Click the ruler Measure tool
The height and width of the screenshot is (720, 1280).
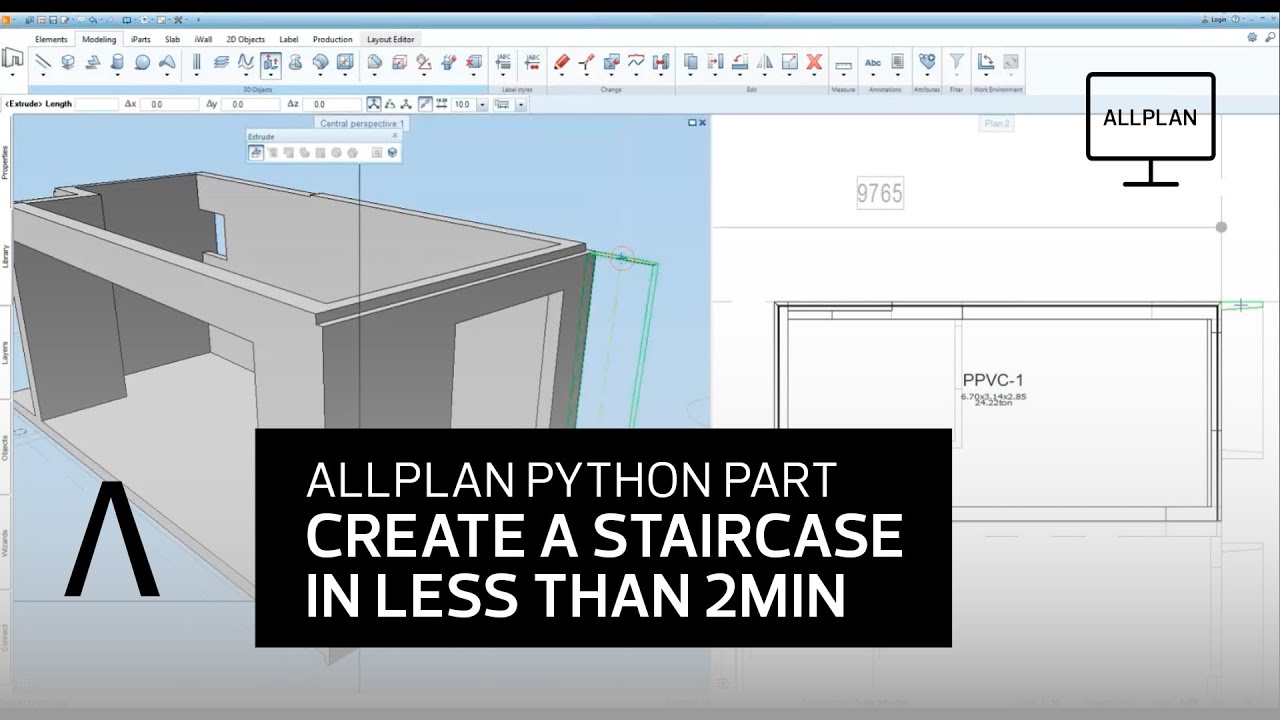843,65
